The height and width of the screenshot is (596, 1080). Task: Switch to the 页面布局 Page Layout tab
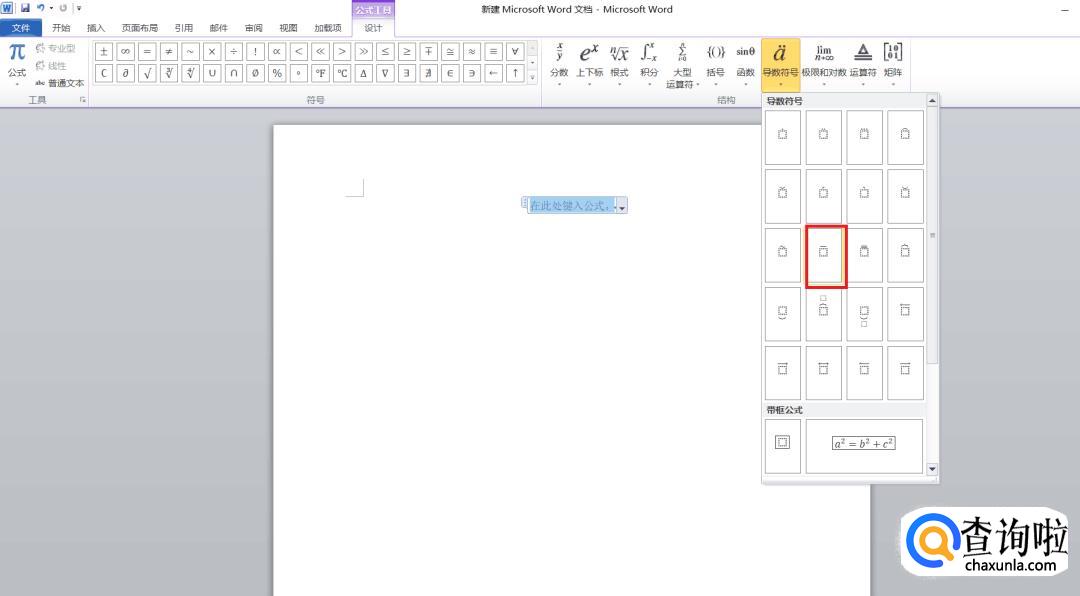point(140,28)
